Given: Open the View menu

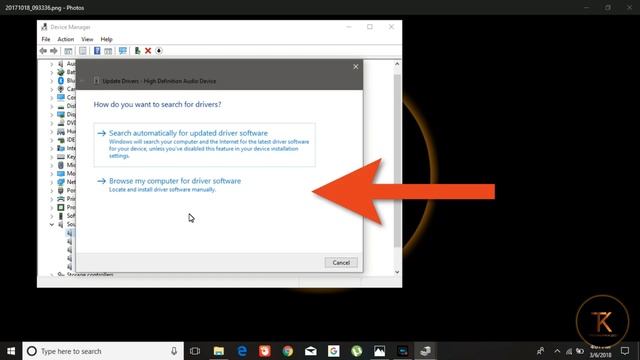Looking at the screenshot, I should click(87, 39).
